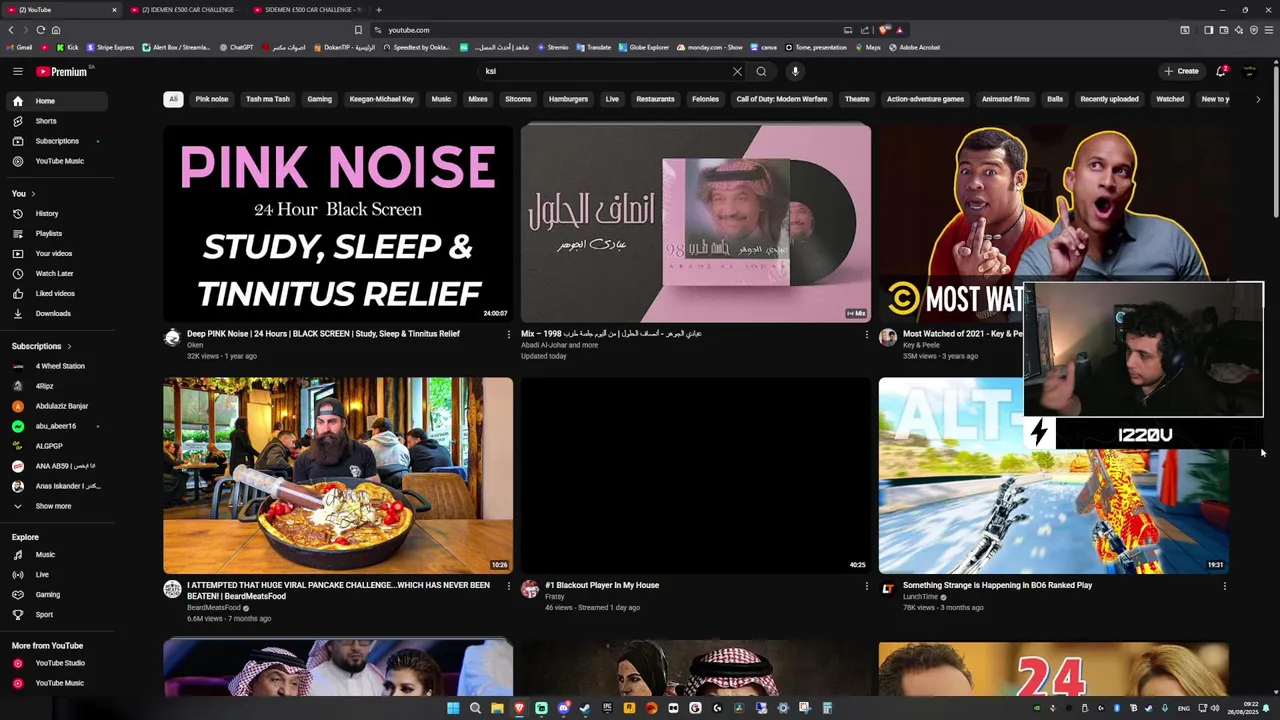Open Liked videos

pos(56,293)
